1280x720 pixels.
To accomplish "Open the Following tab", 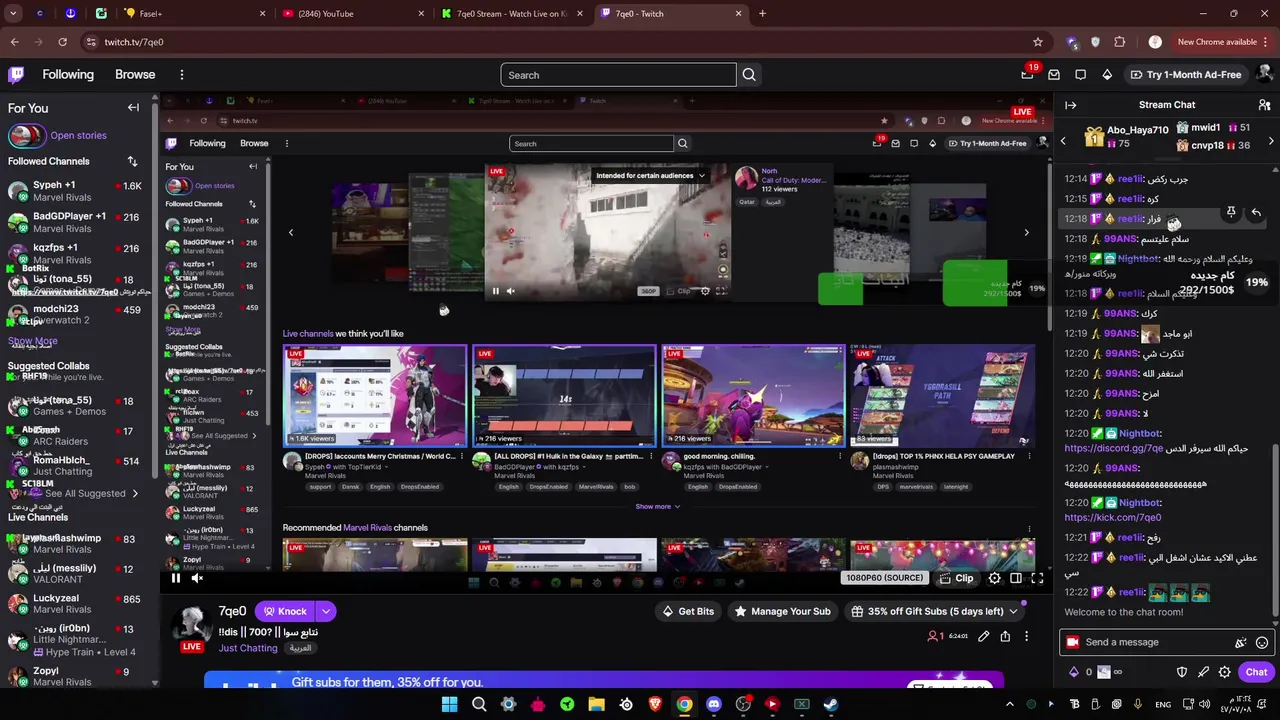I will point(68,75).
